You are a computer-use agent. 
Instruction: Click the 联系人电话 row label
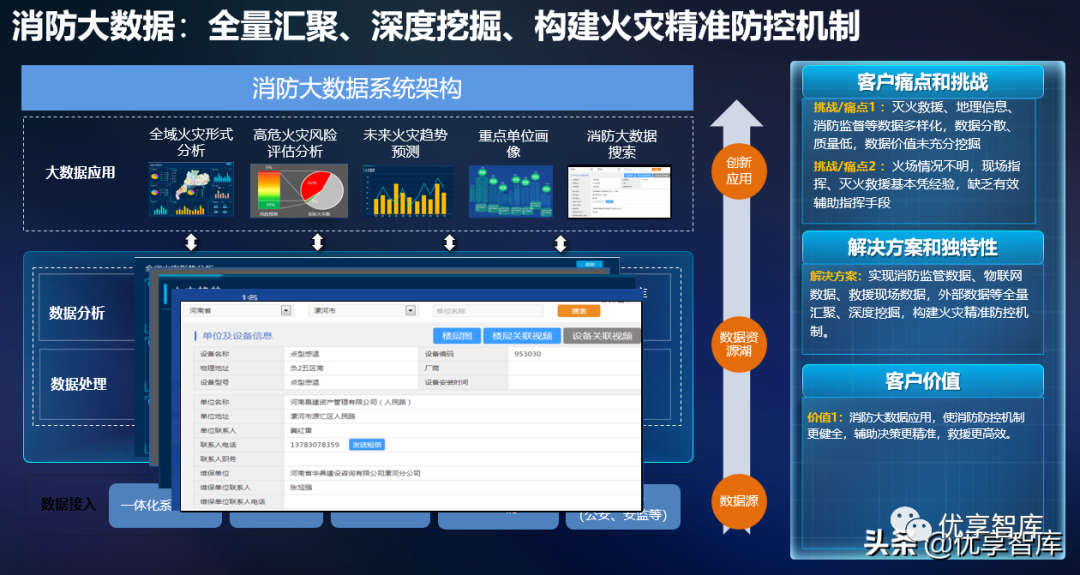click(x=218, y=445)
